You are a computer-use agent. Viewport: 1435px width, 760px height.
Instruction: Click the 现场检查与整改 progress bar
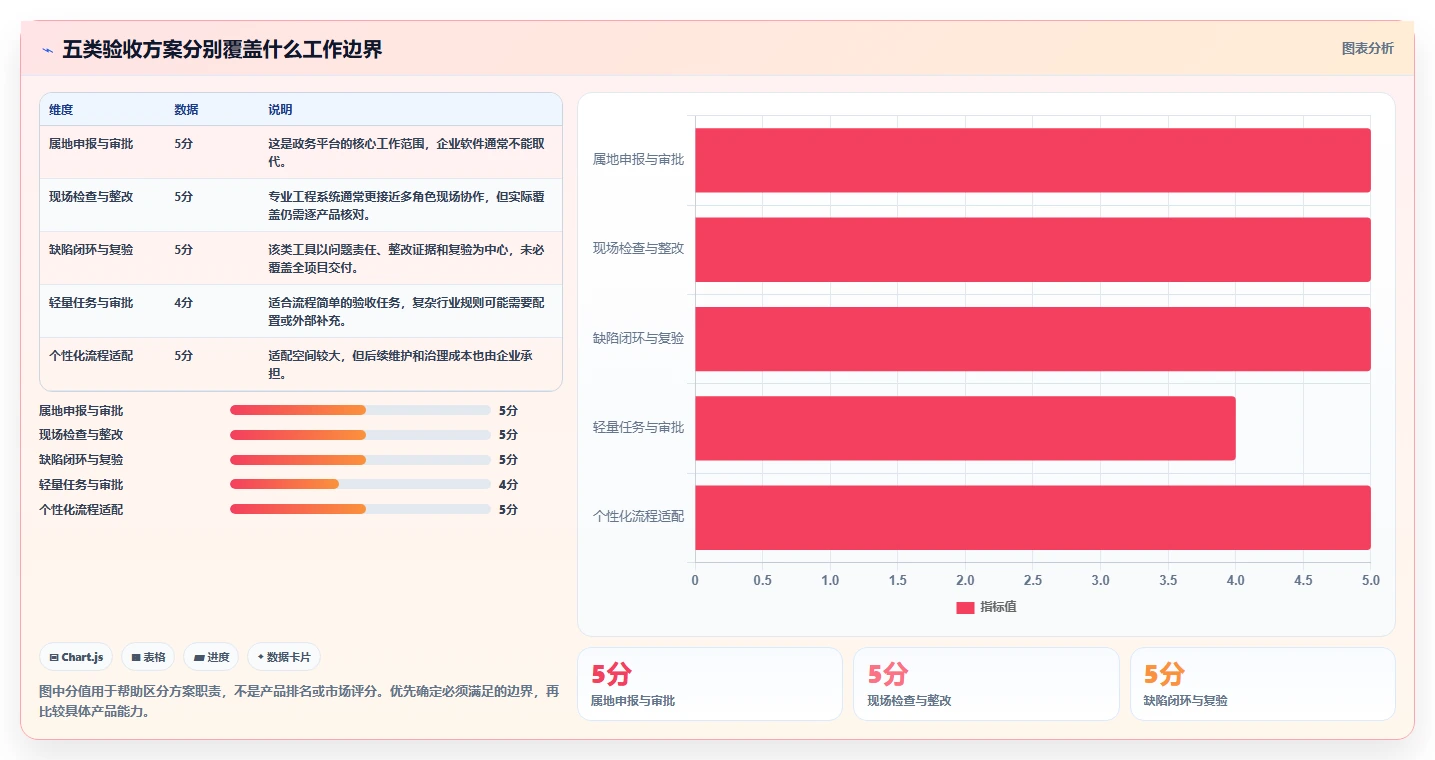coord(360,435)
